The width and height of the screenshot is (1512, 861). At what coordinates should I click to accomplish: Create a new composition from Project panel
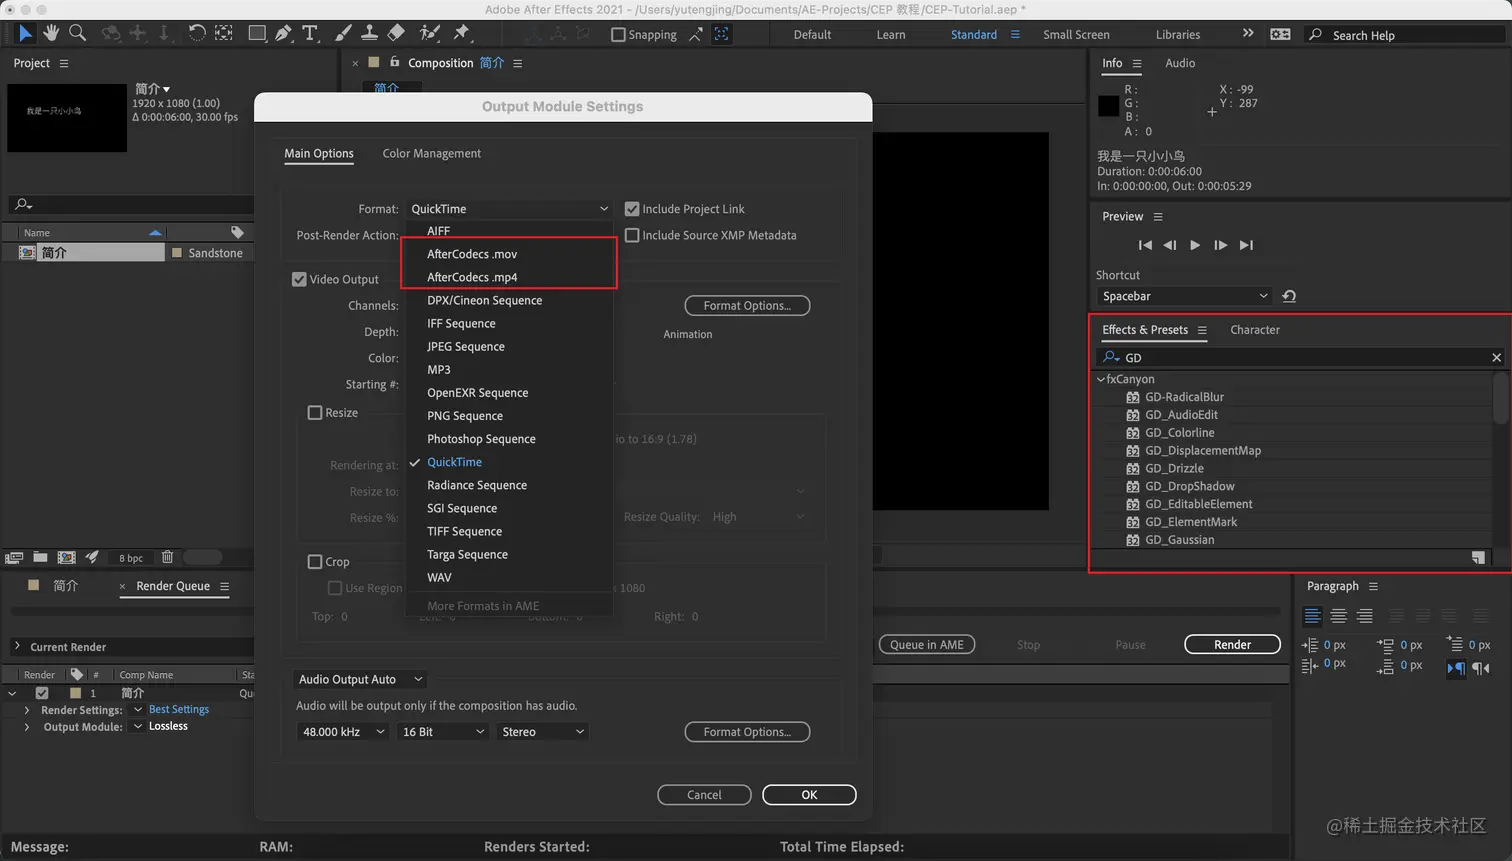tap(66, 557)
